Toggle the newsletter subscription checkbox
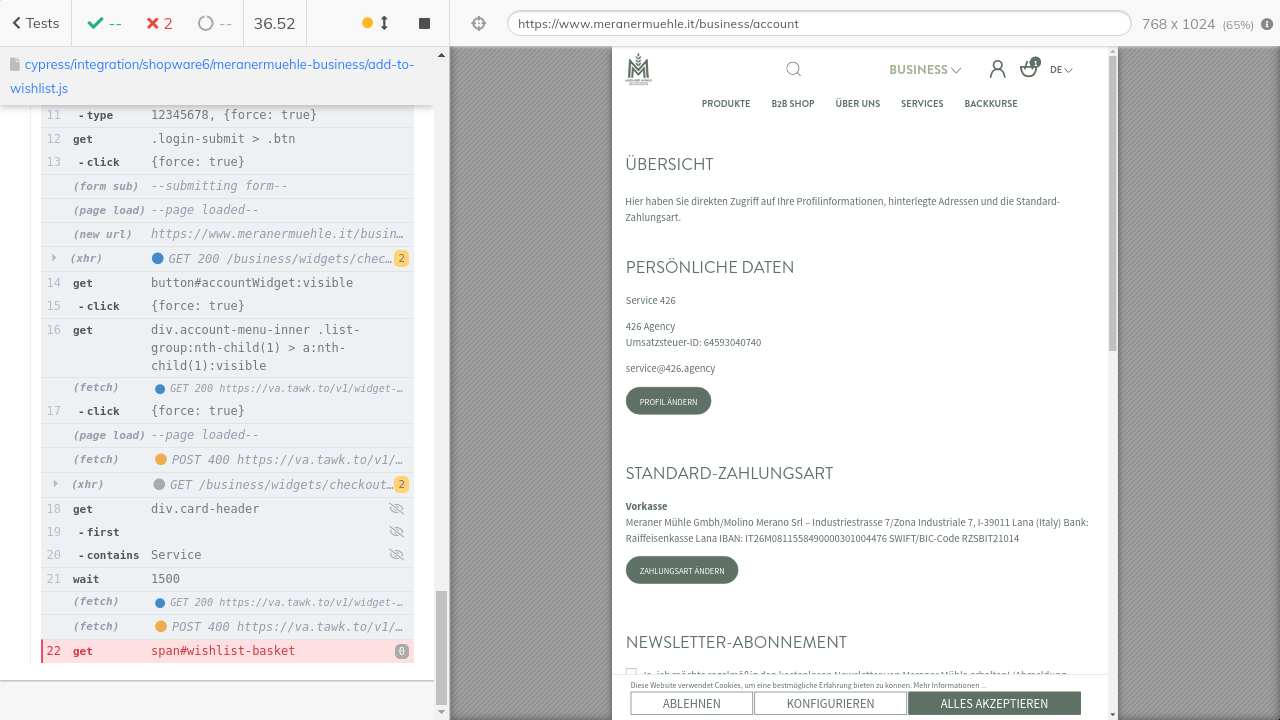 pyautogui.click(x=631, y=673)
